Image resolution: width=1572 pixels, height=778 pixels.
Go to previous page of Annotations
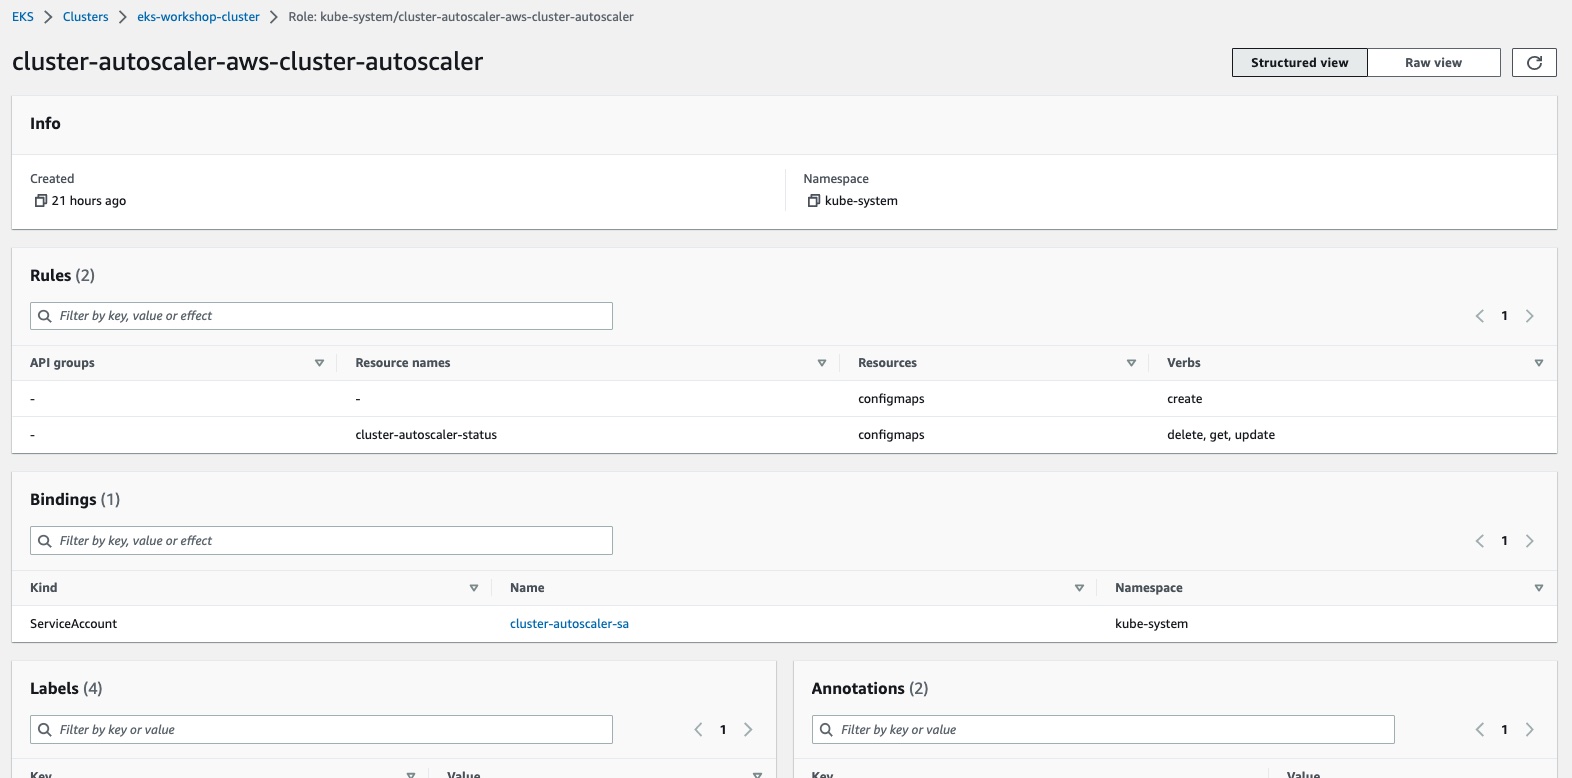(1480, 730)
